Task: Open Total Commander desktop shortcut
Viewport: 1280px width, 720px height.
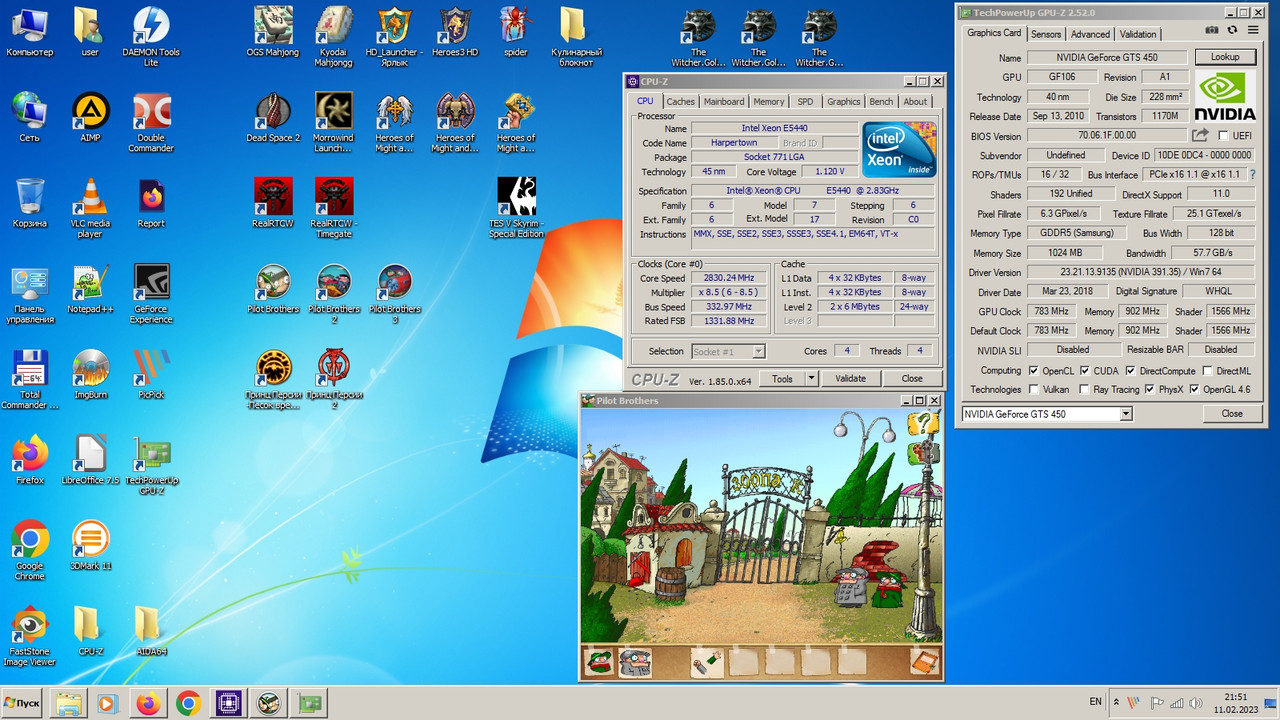Action: tap(29, 379)
